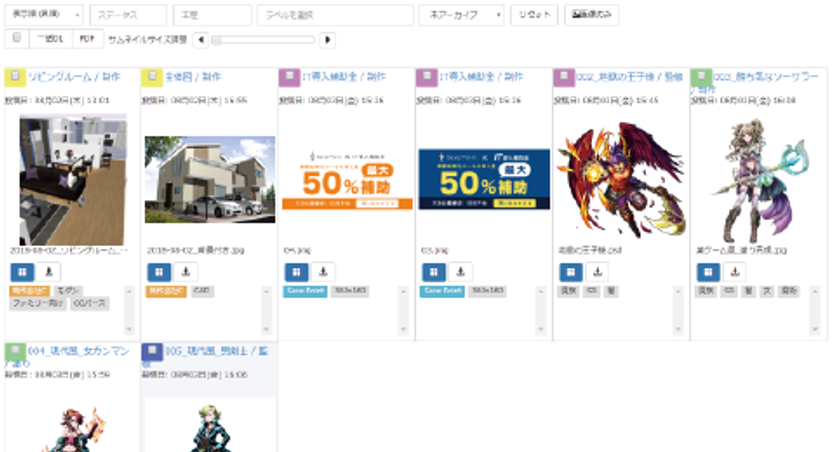Screen dimensions: 840x452
Task: Open compare view for the sorcerer character
Action: pos(708,272)
